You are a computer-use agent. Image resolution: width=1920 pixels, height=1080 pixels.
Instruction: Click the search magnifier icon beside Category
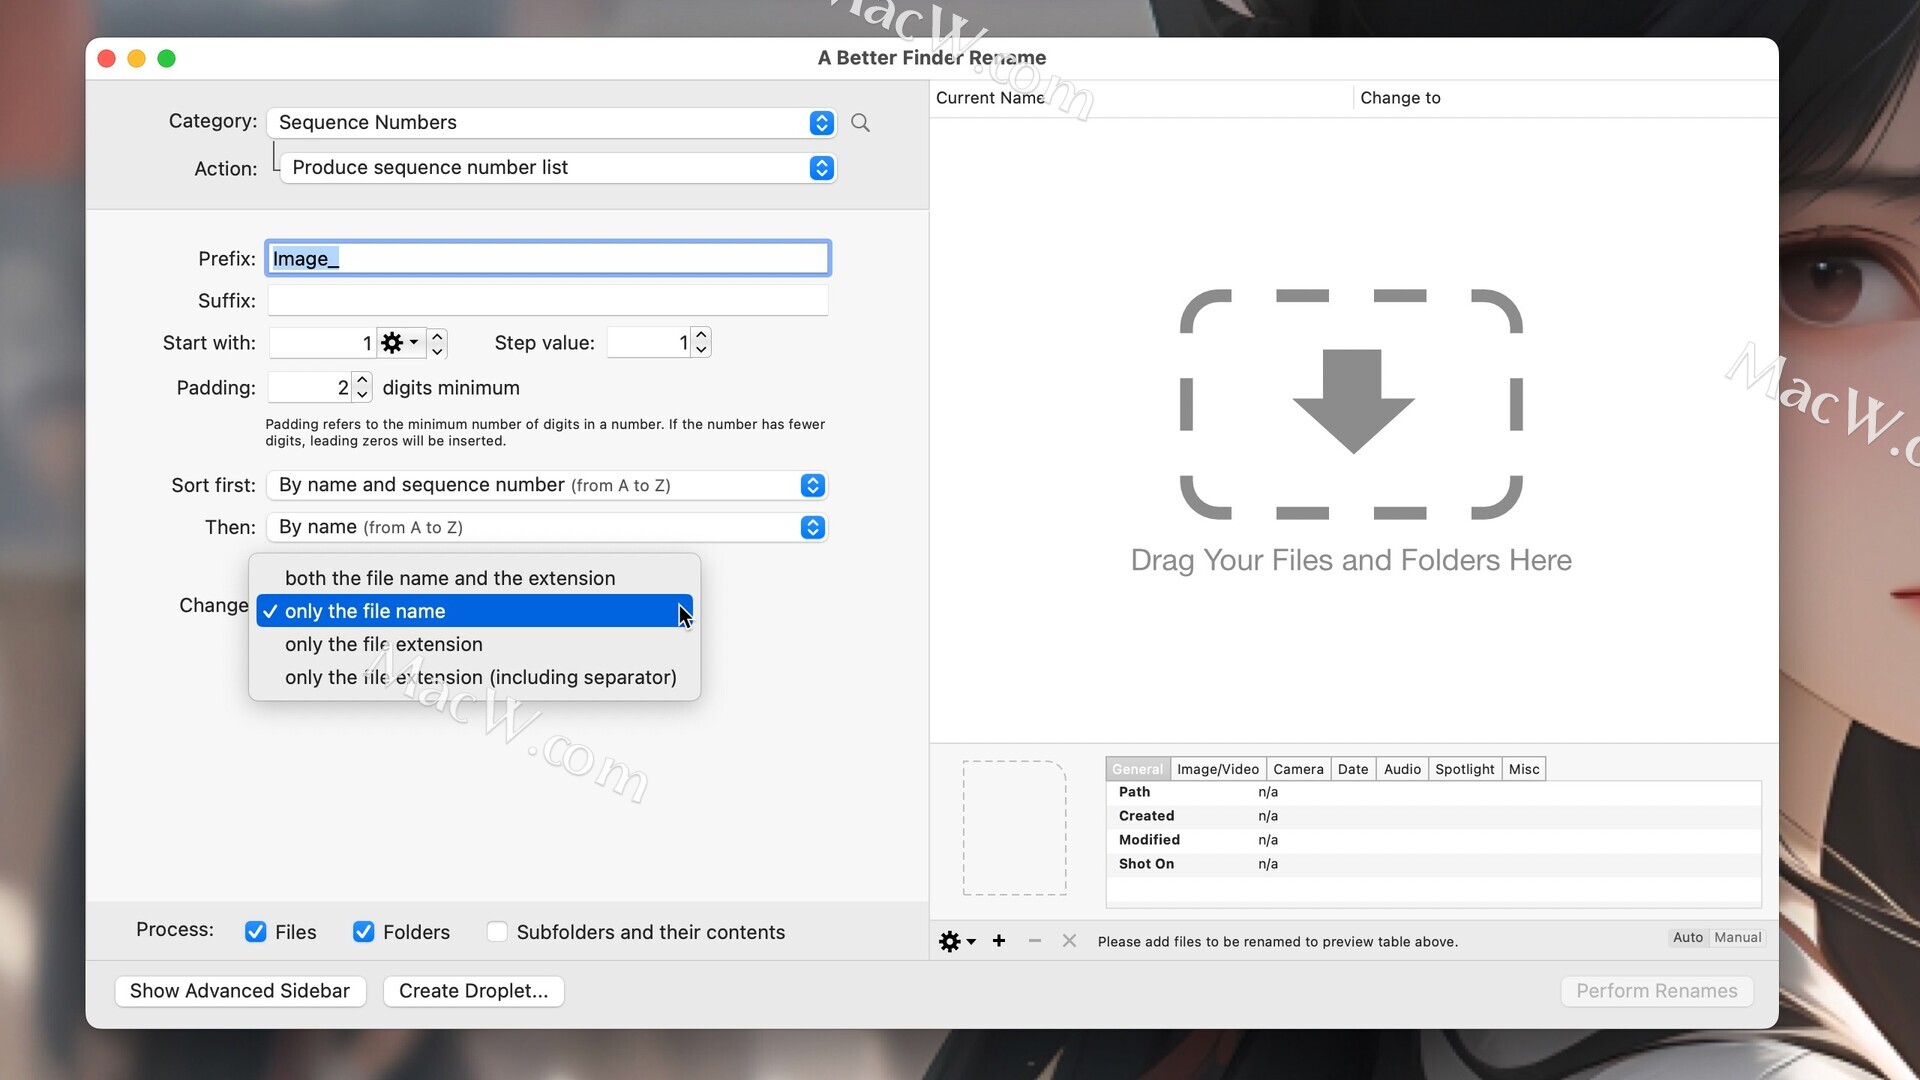[x=860, y=123]
